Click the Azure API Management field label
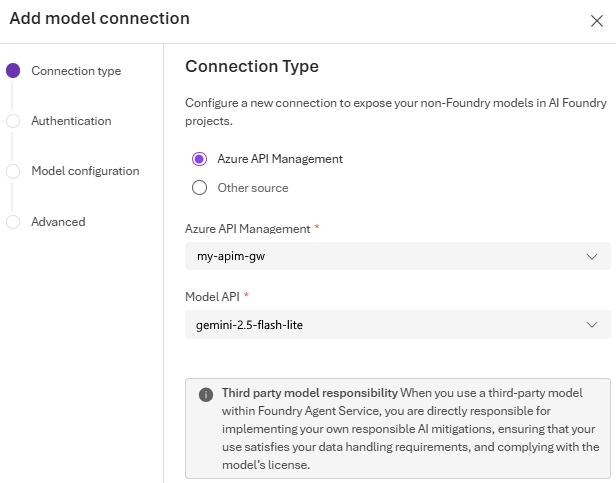Screen dimensions: 616x483 (x=248, y=229)
